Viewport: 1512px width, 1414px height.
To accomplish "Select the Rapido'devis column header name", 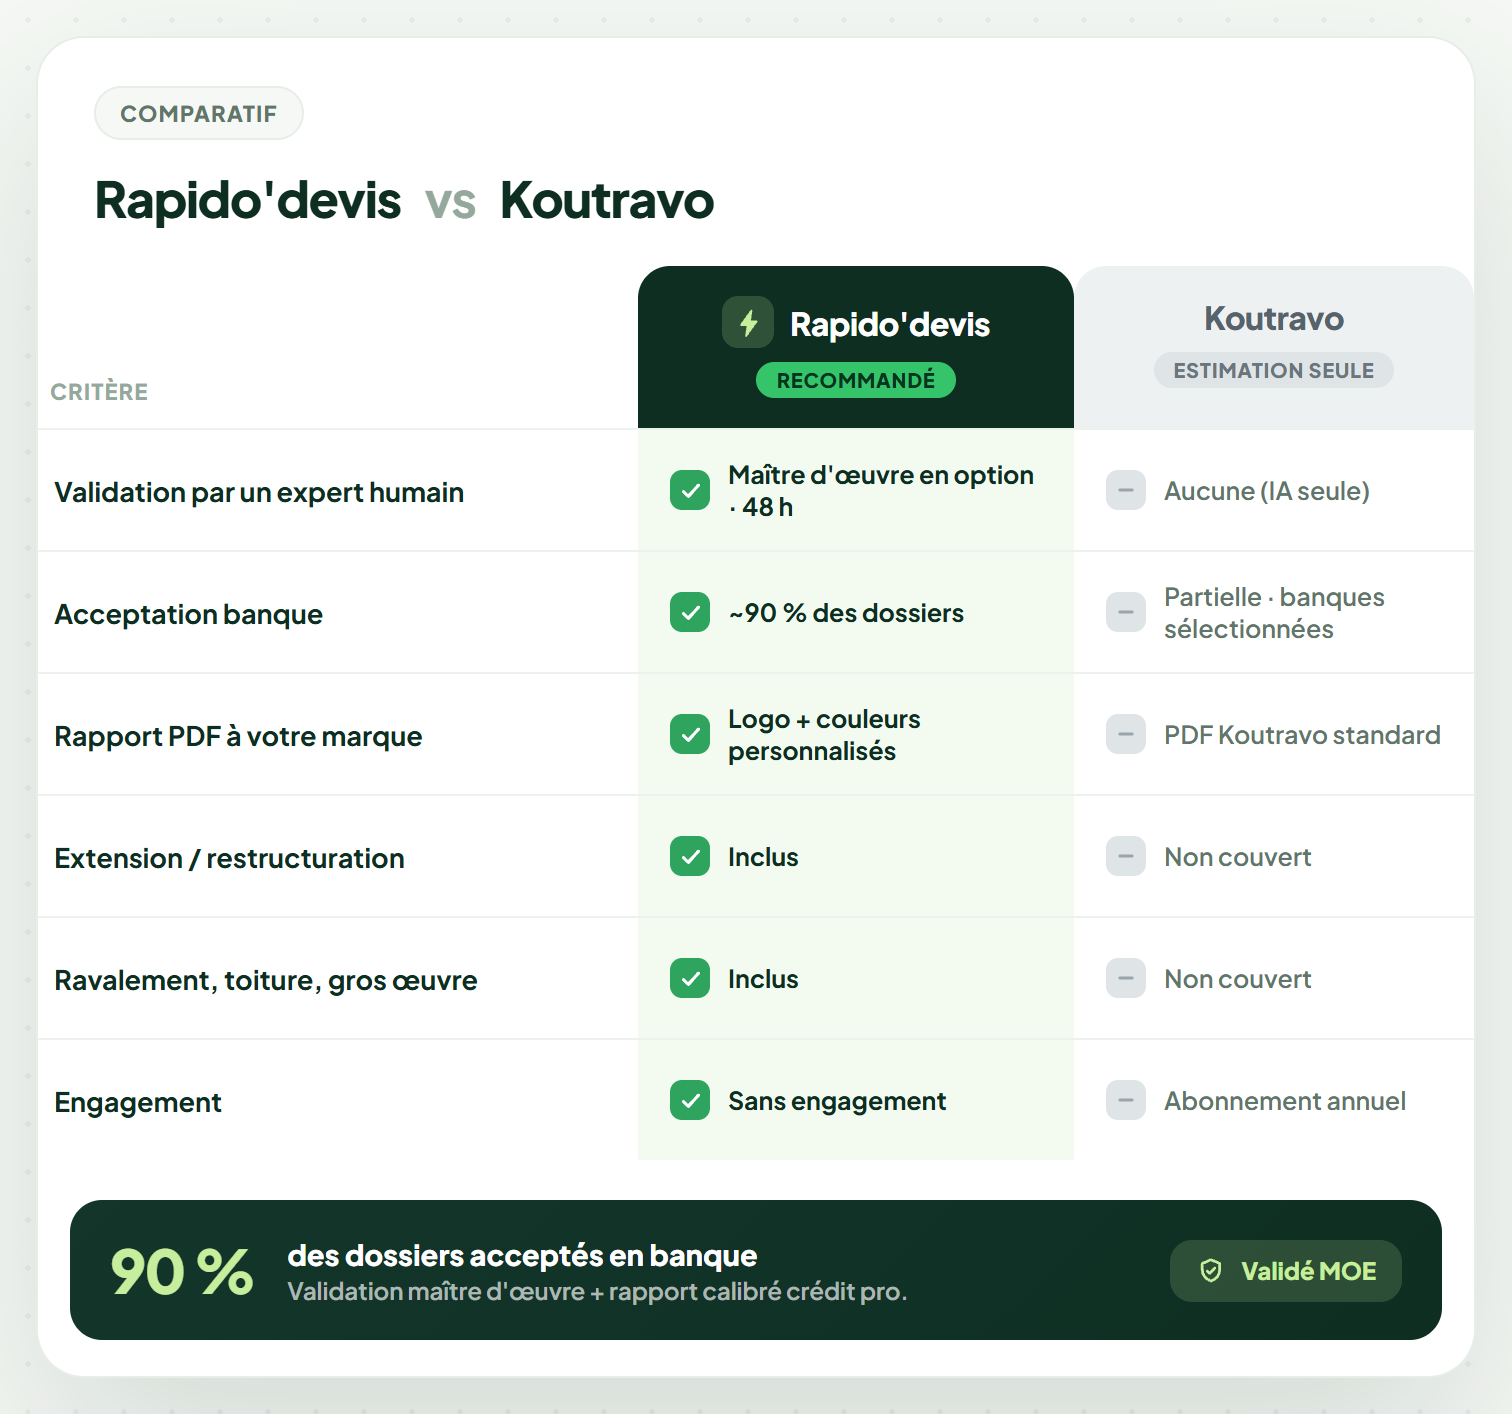I will (890, 324).
